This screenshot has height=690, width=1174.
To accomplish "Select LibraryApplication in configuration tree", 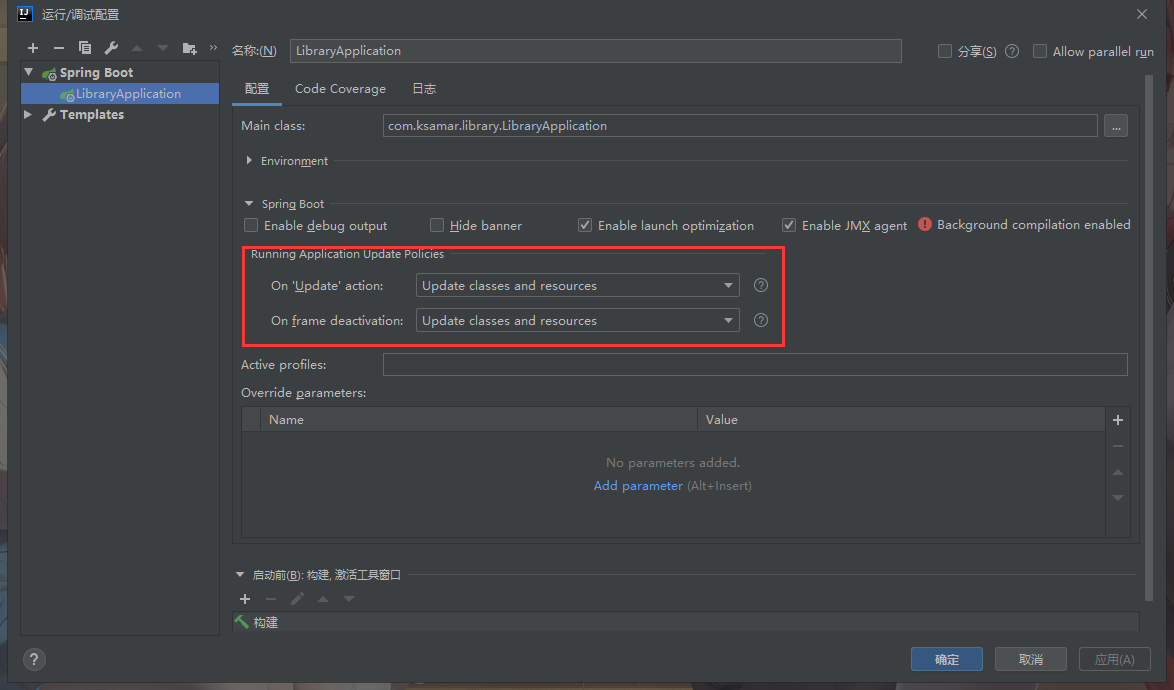I will pos(120,94).
